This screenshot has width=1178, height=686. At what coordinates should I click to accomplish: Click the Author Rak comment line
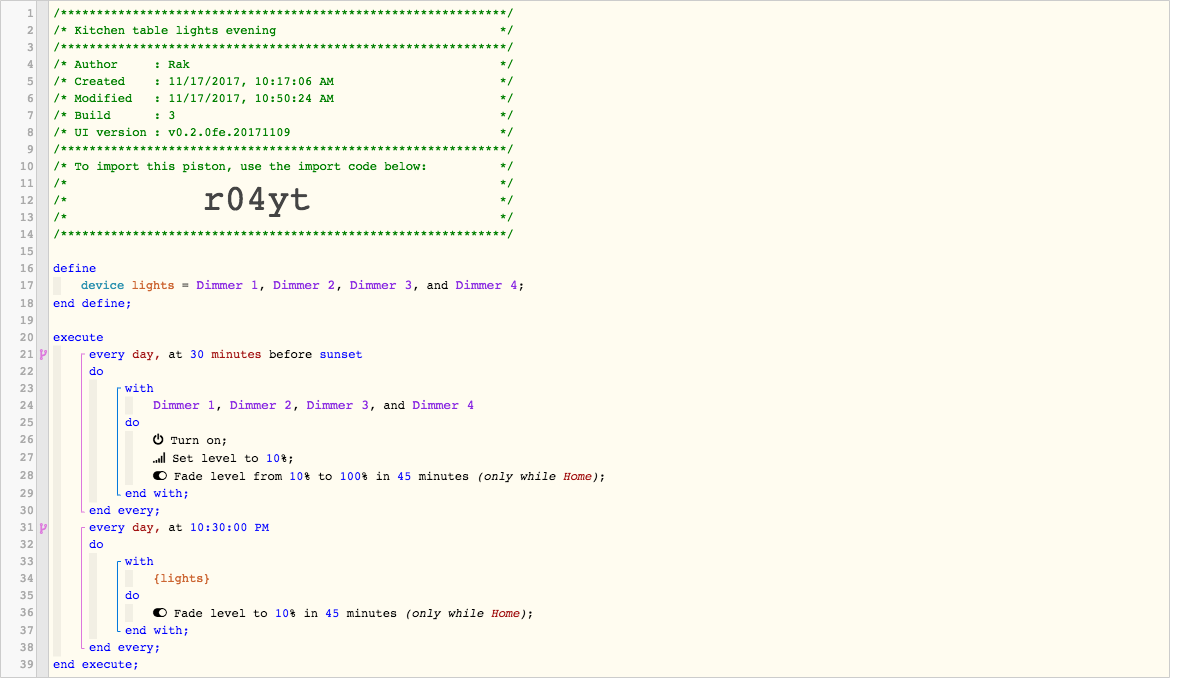(x=282, y=65)
